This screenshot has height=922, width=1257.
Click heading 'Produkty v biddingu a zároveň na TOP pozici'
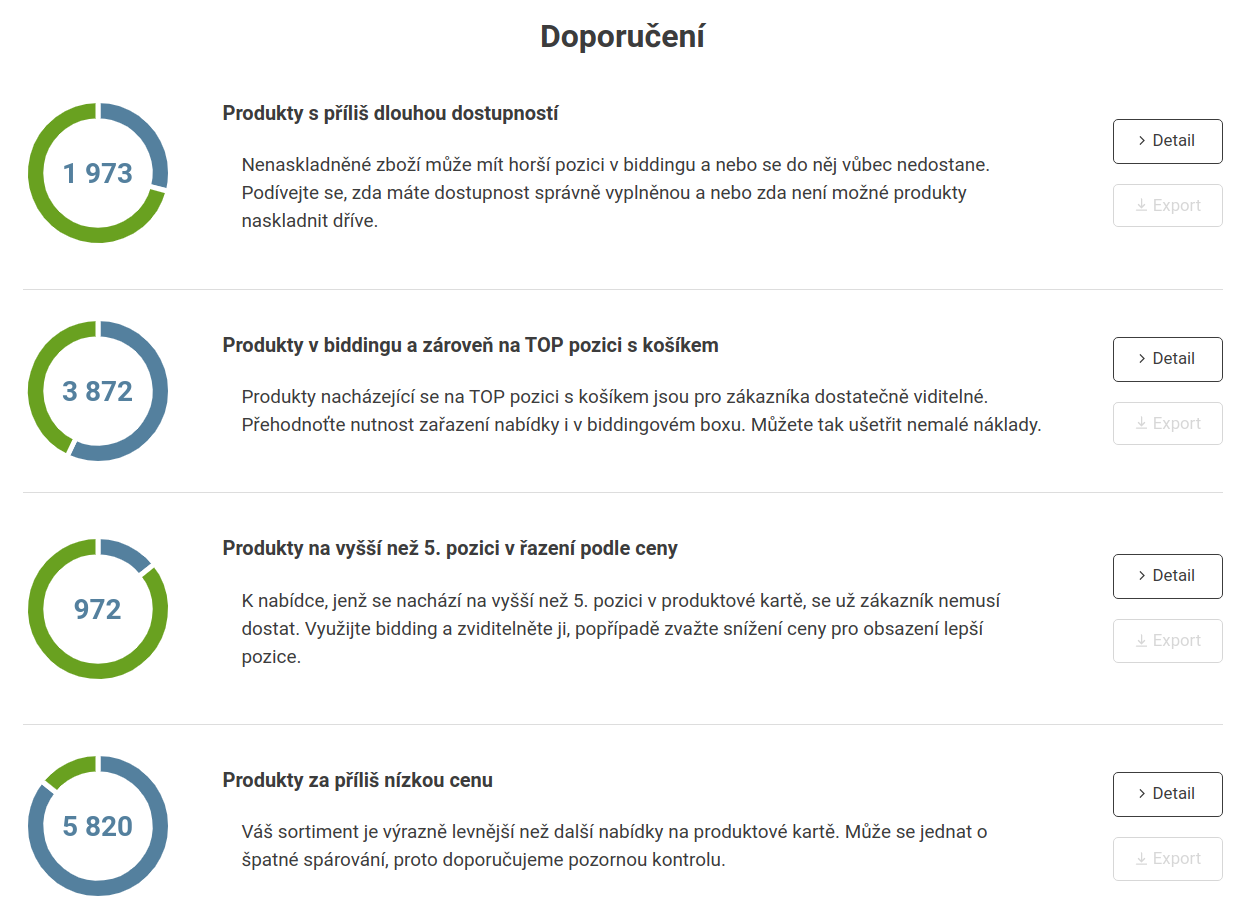470,345
